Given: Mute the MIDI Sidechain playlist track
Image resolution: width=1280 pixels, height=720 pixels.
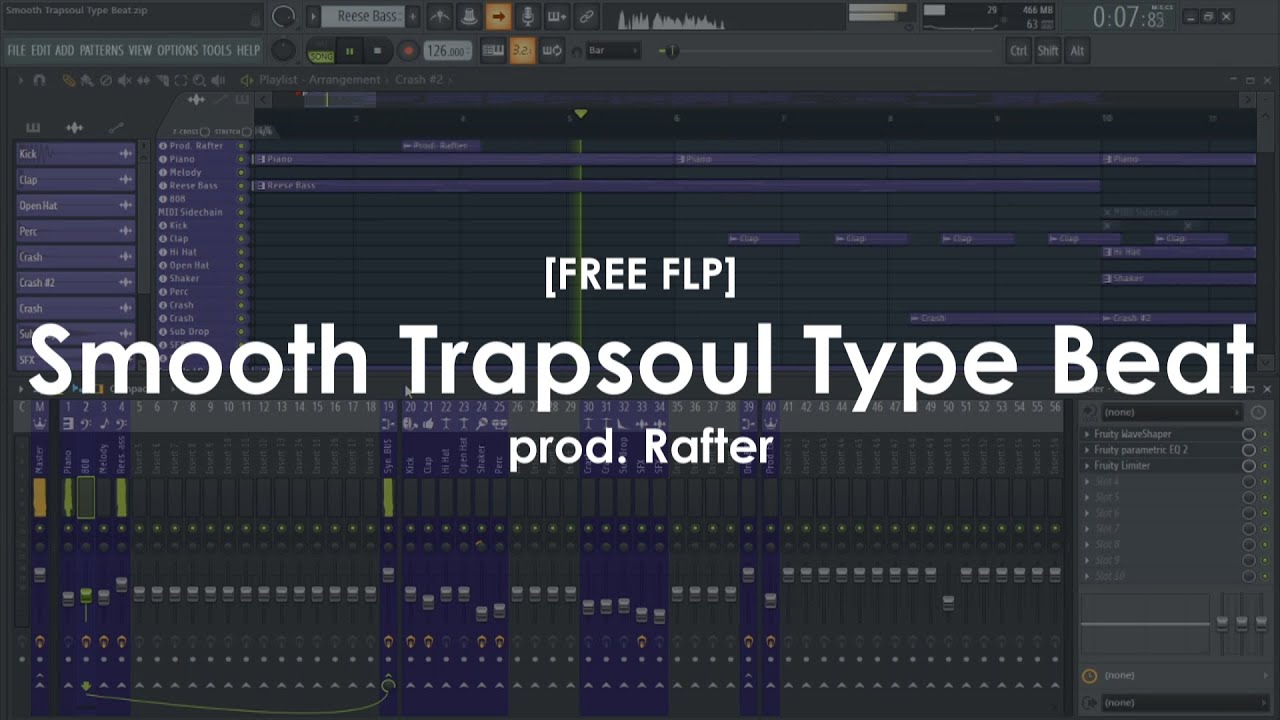Looking at the screenshot, I should point(241,212).
